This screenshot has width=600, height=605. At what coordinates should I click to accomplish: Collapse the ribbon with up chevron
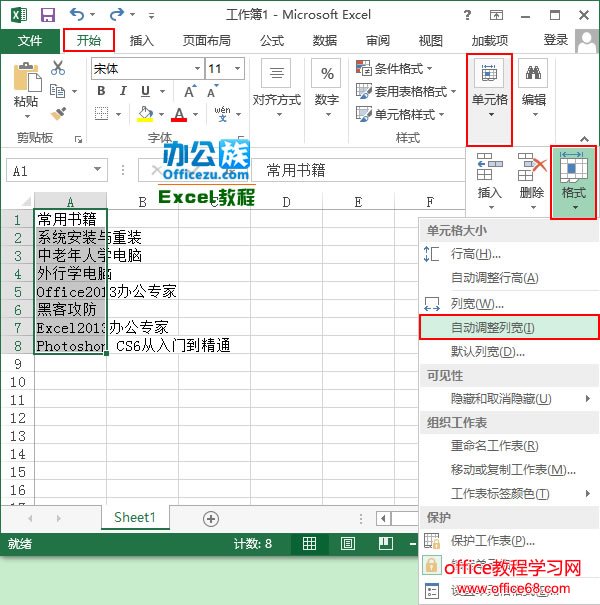pos(584,139)
